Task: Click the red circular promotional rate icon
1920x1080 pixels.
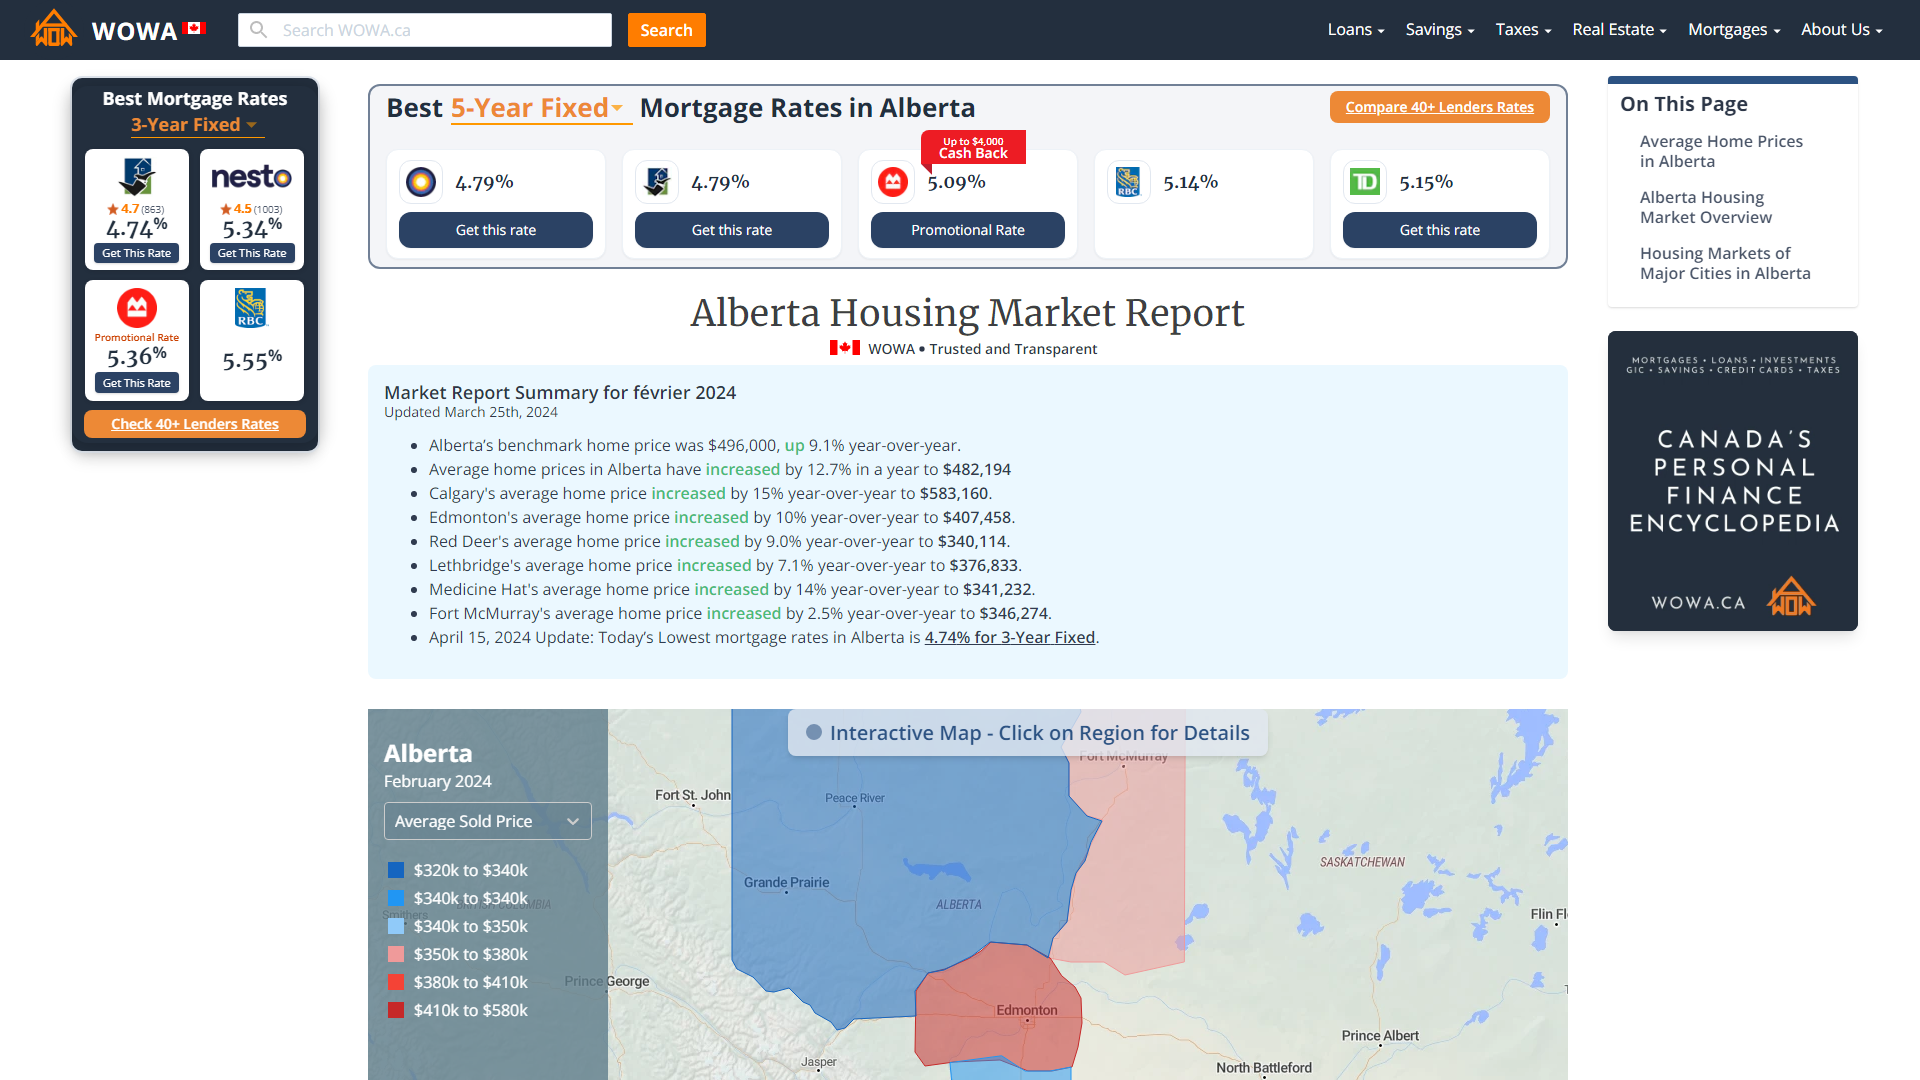Action: (895, 182)
